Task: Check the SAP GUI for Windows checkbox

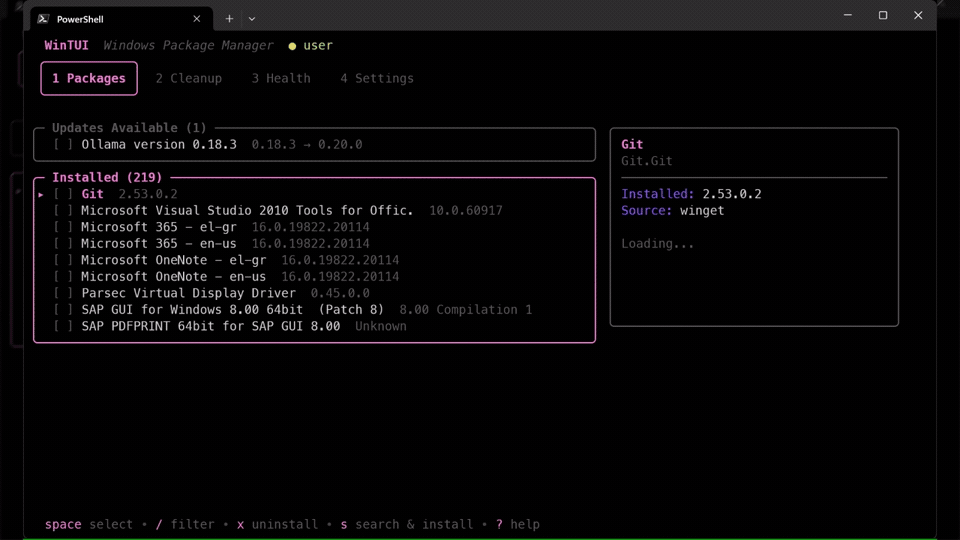Action: (63, 310)
